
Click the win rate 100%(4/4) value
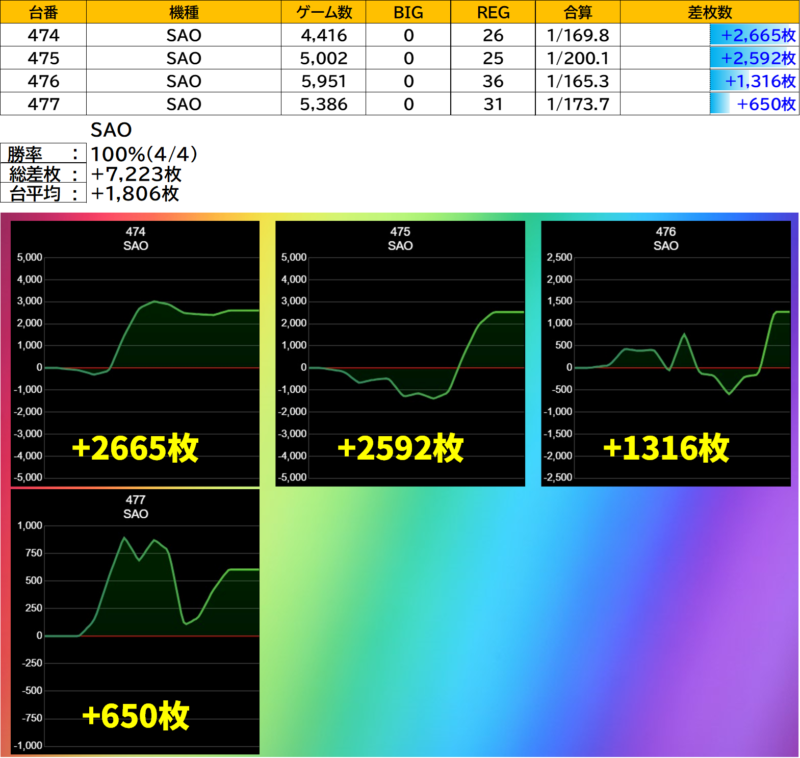(x=144, y=154)
